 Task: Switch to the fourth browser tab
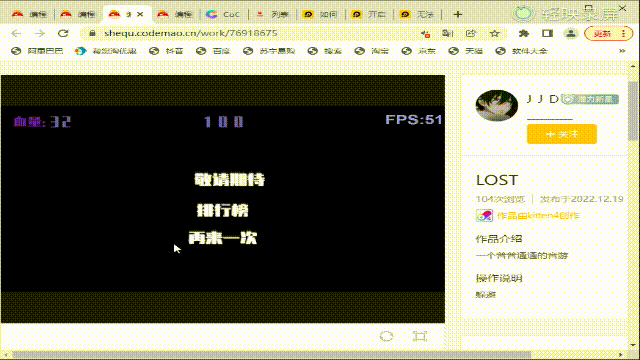point(175,14)
